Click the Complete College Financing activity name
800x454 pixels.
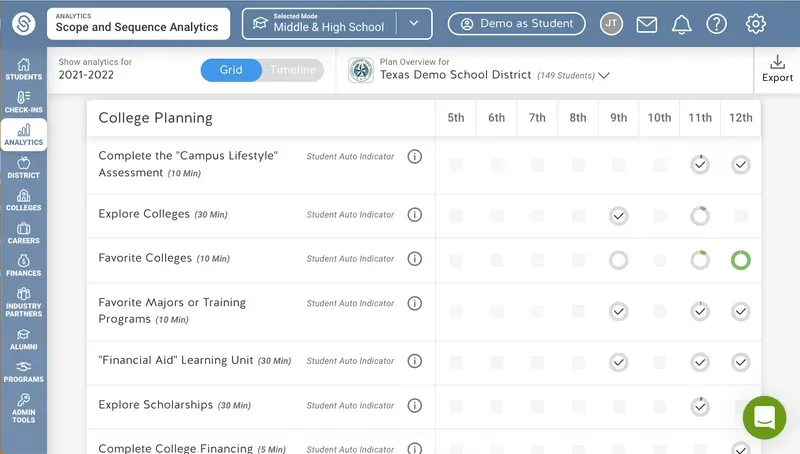[x=176, y=448]
